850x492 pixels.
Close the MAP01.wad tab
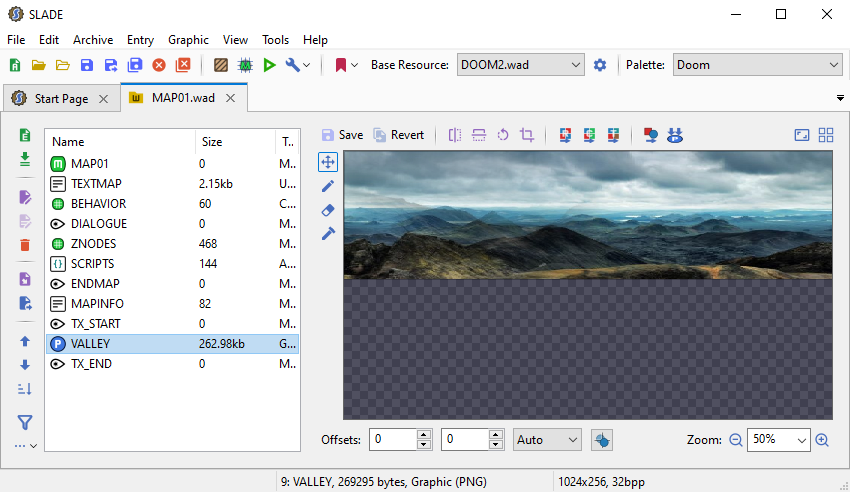coord(230,98)
